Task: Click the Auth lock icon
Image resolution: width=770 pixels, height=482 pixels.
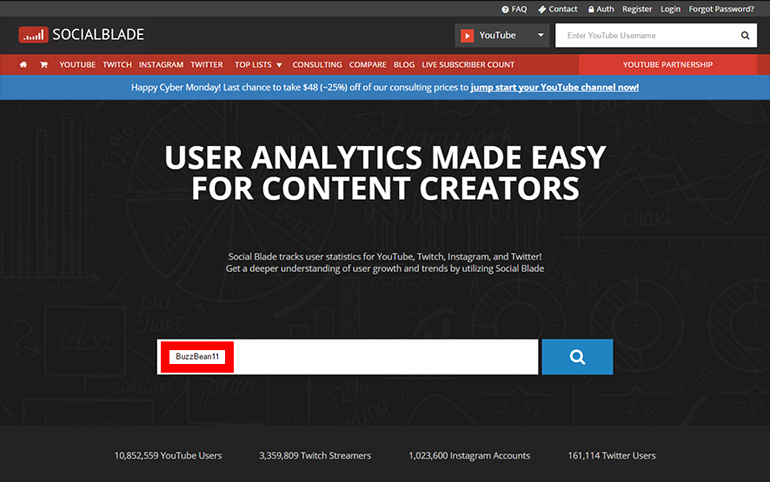Action: (x=591, y=9)
